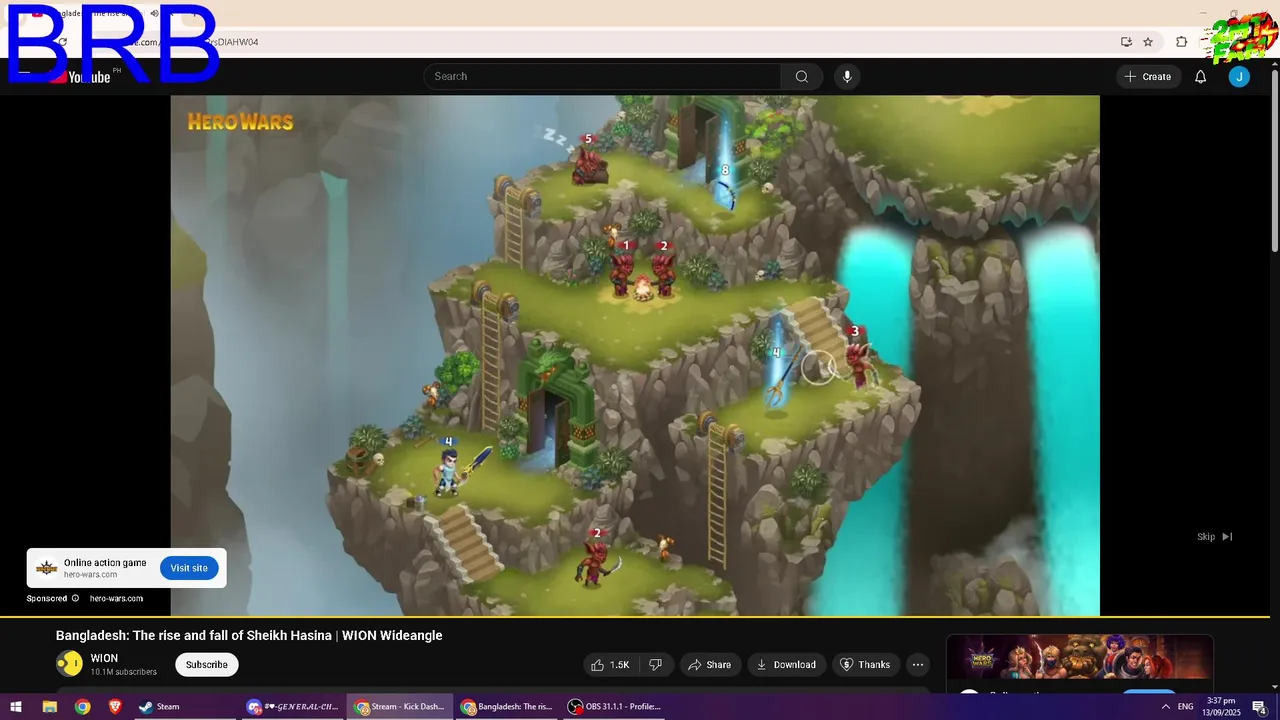The image size is (1280, 720).
Task: Switch to Bangladesh: The rise taskbar window
Action: point(506,707)
